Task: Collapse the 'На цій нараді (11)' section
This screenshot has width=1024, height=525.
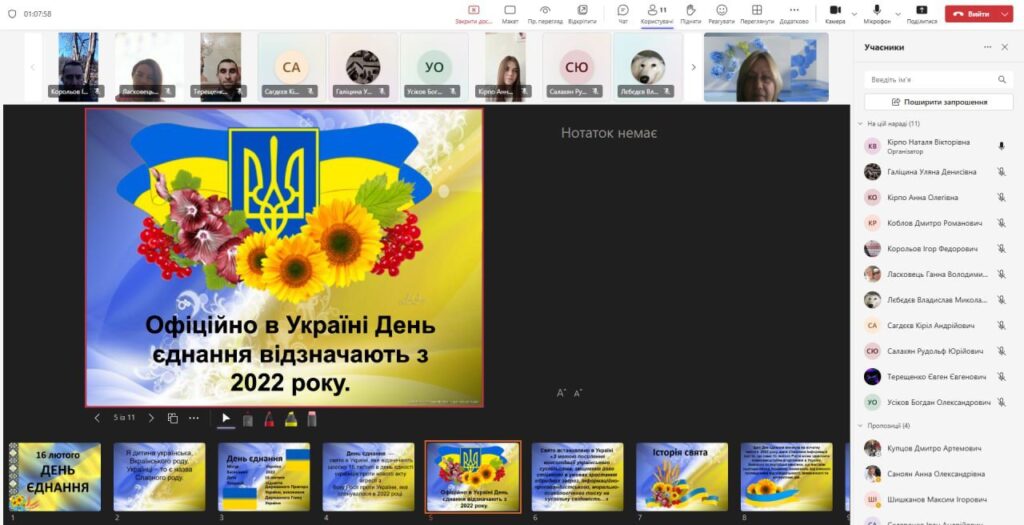Action: pyautogui.click(x=859, y=123)
